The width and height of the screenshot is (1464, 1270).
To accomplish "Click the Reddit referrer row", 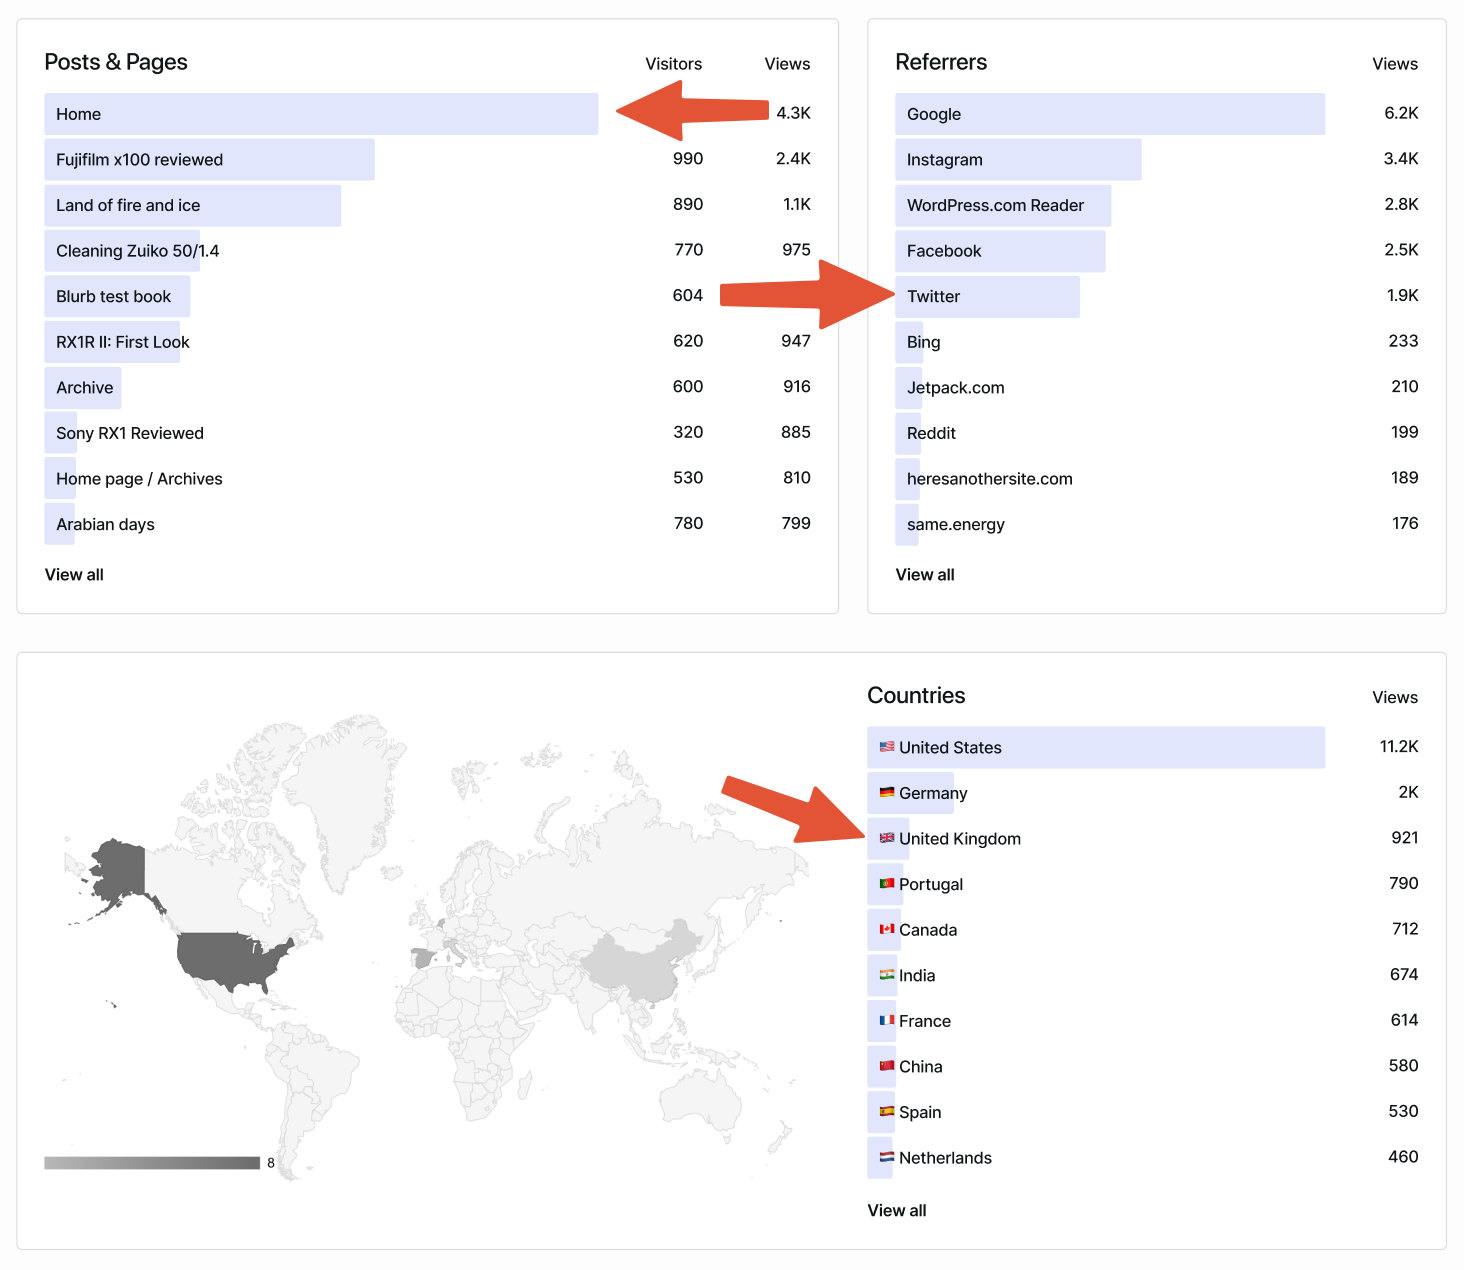I will pos(929,432).
